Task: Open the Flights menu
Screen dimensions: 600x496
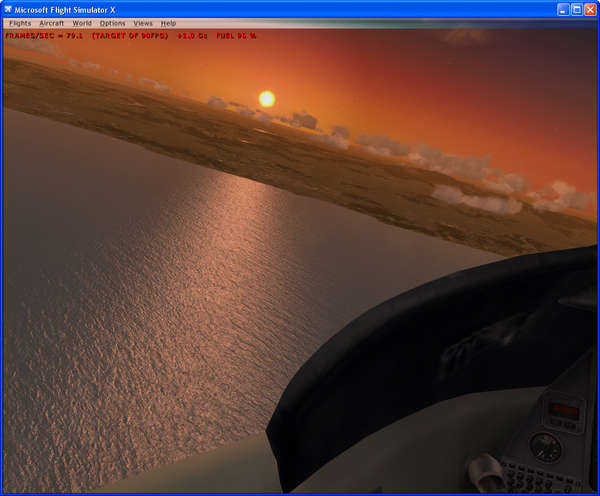Action: click(x=20, y=23)
